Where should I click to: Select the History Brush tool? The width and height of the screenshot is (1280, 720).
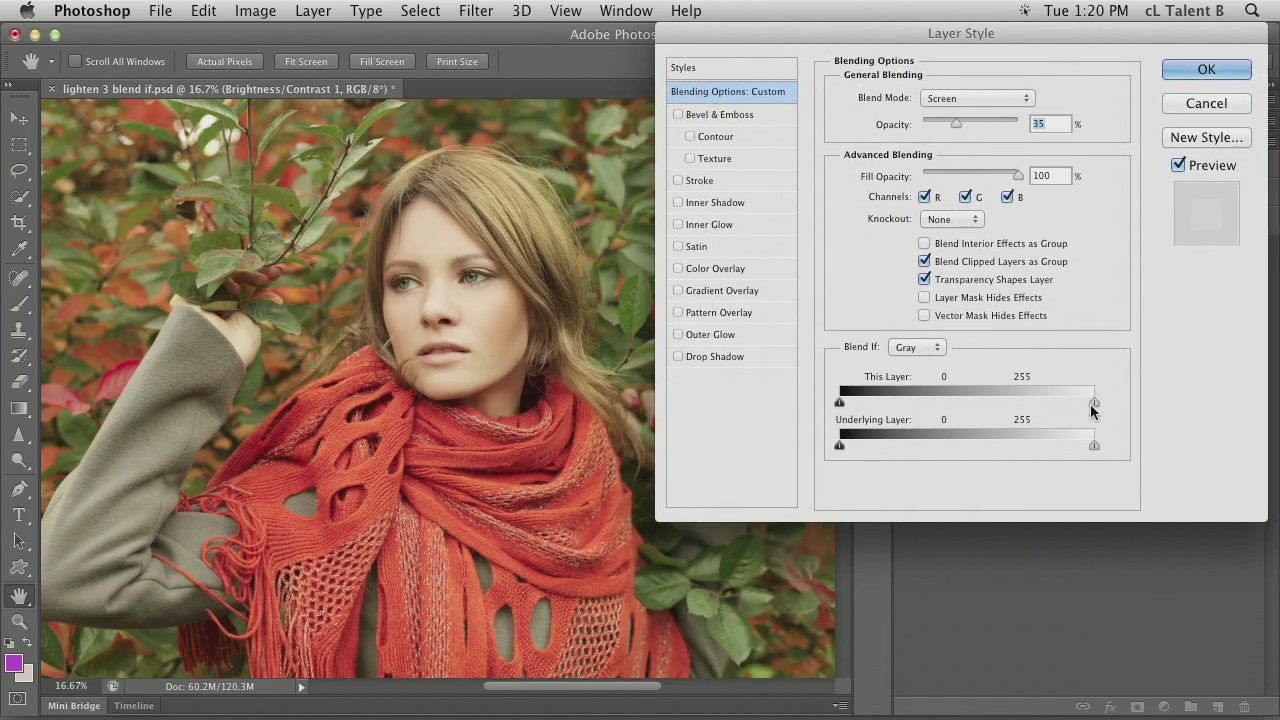tap(19, 356)
